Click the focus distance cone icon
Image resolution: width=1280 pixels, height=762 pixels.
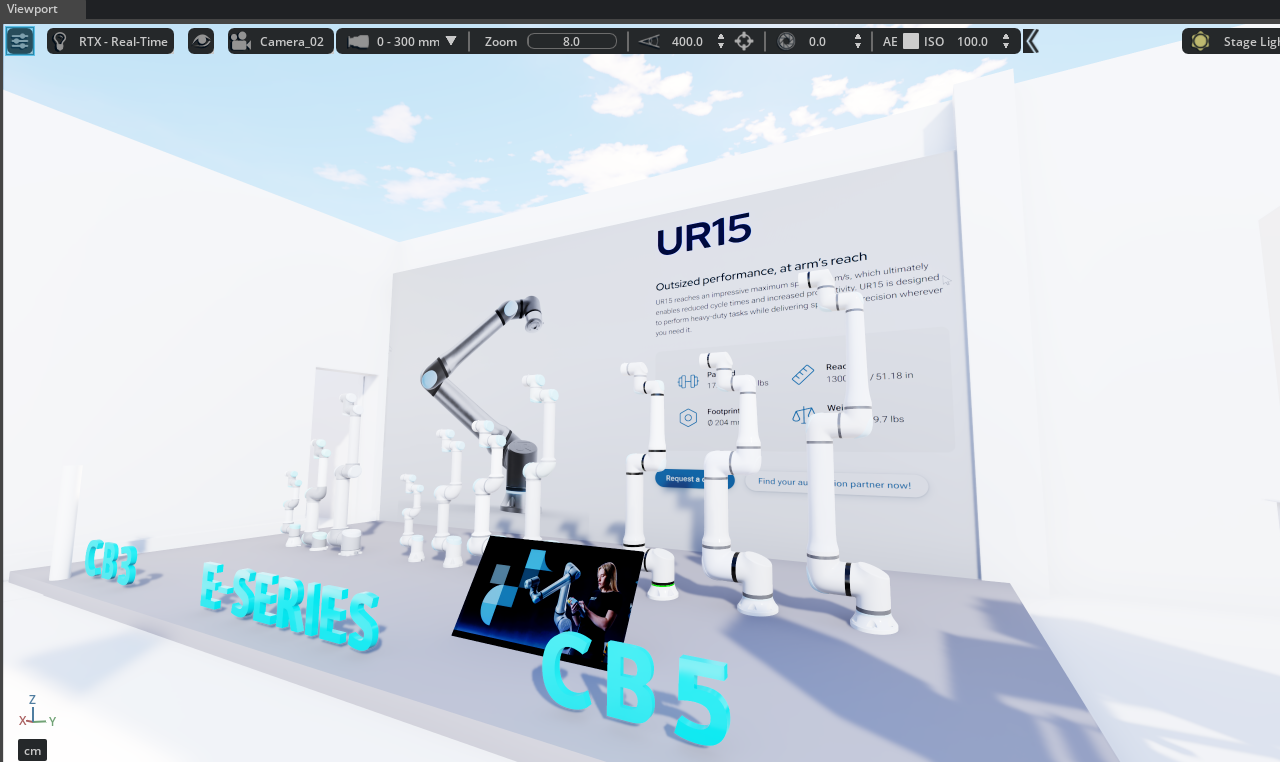pyautogui.click(x=649, y=41)
